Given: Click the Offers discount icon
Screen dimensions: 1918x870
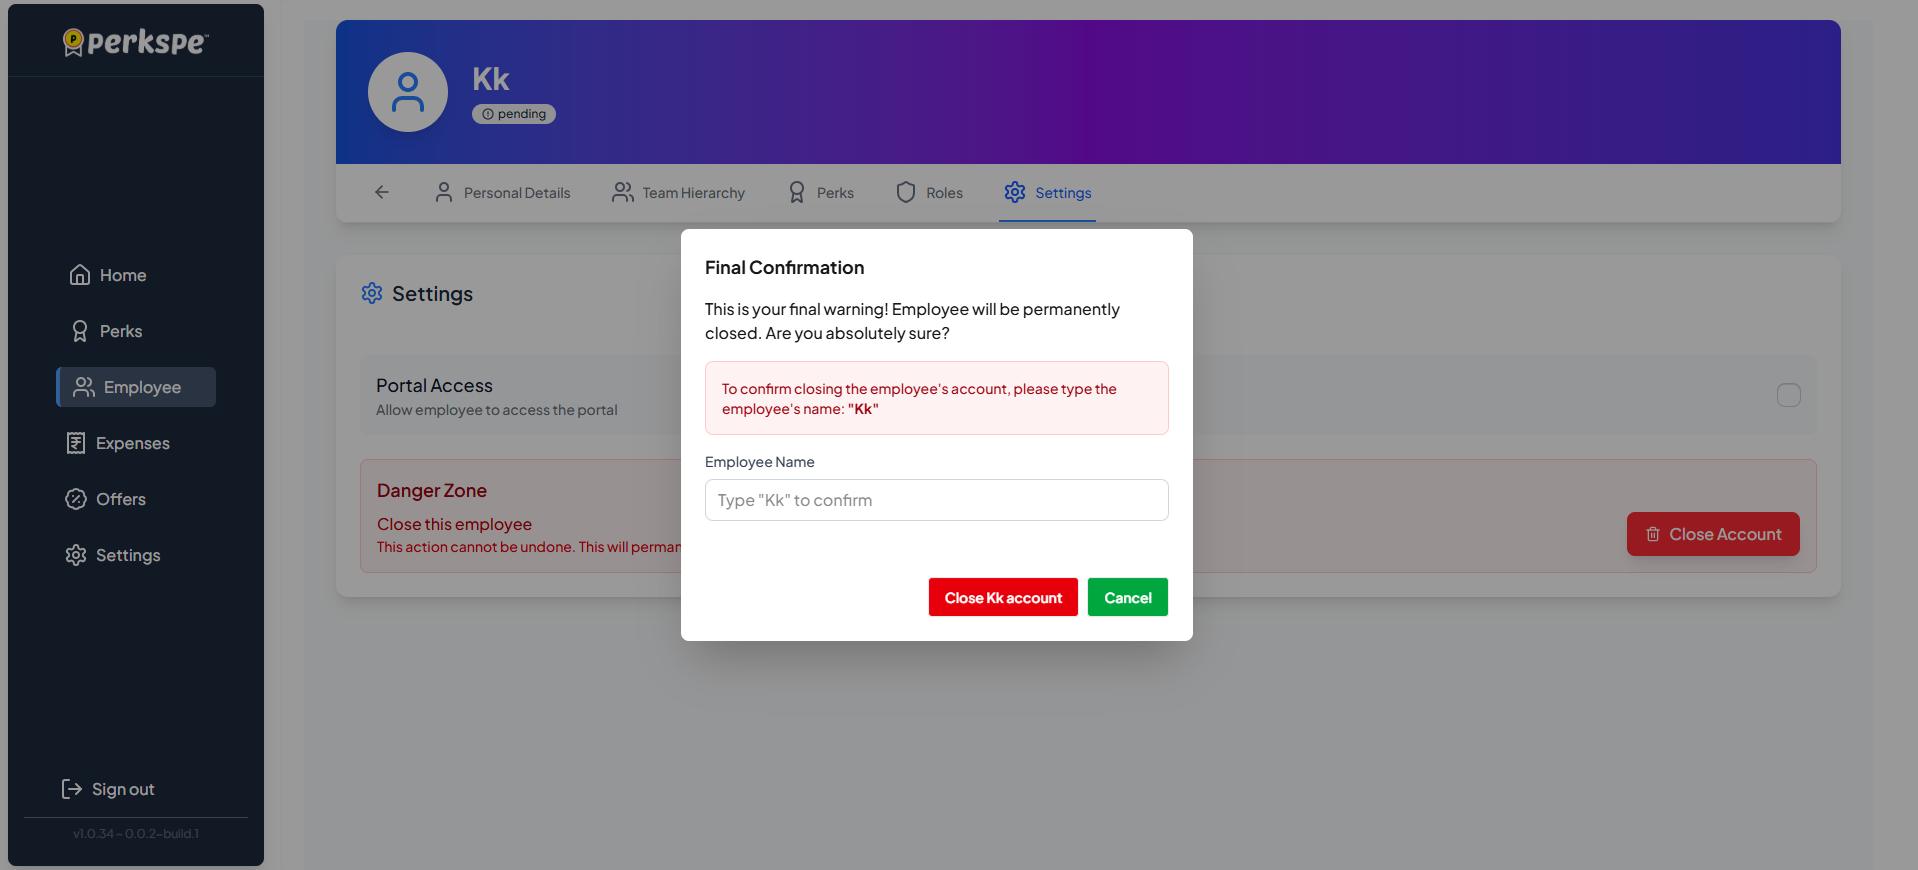Looking at the screenshot, I should (76, 499).
